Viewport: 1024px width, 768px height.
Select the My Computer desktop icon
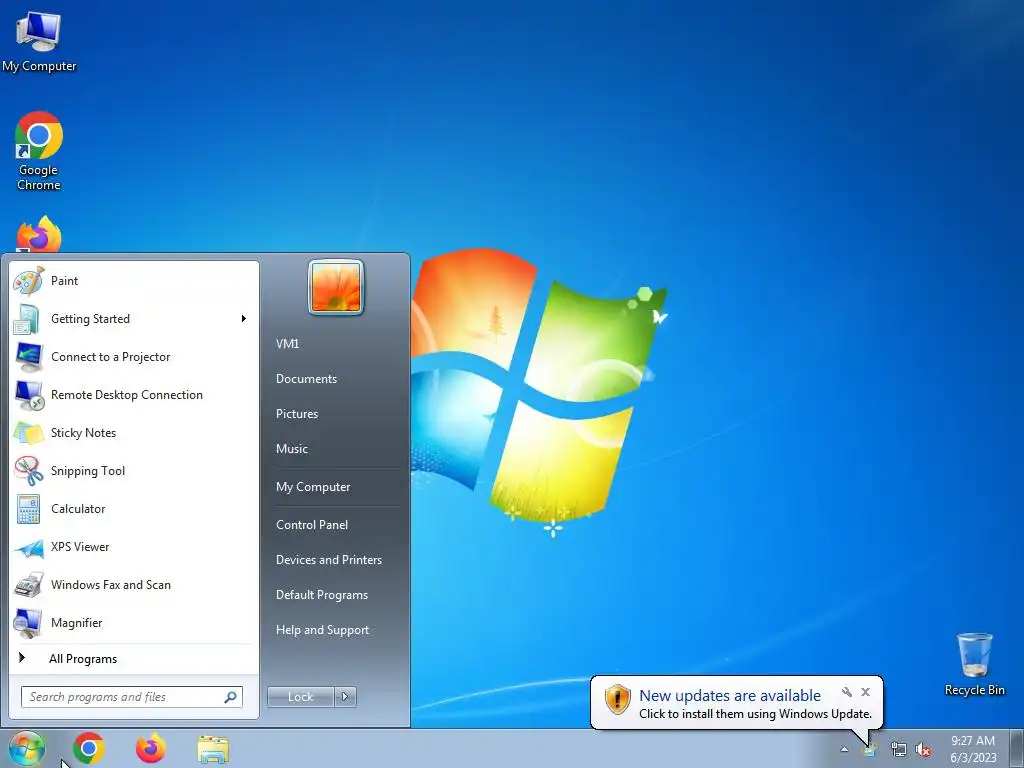[x=39, y=41]
